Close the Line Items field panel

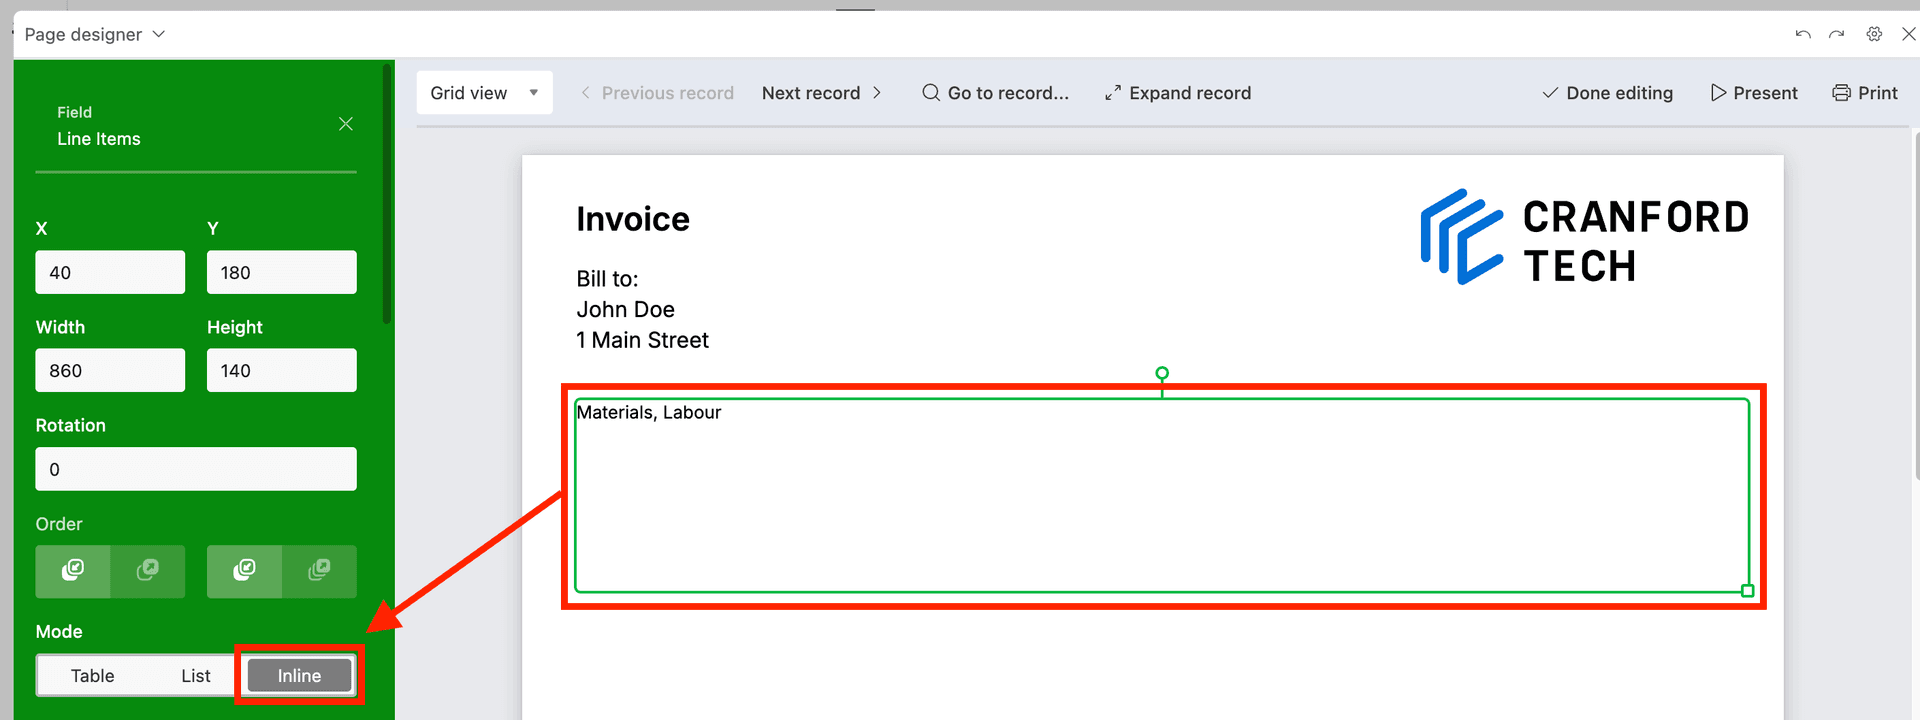346,124
